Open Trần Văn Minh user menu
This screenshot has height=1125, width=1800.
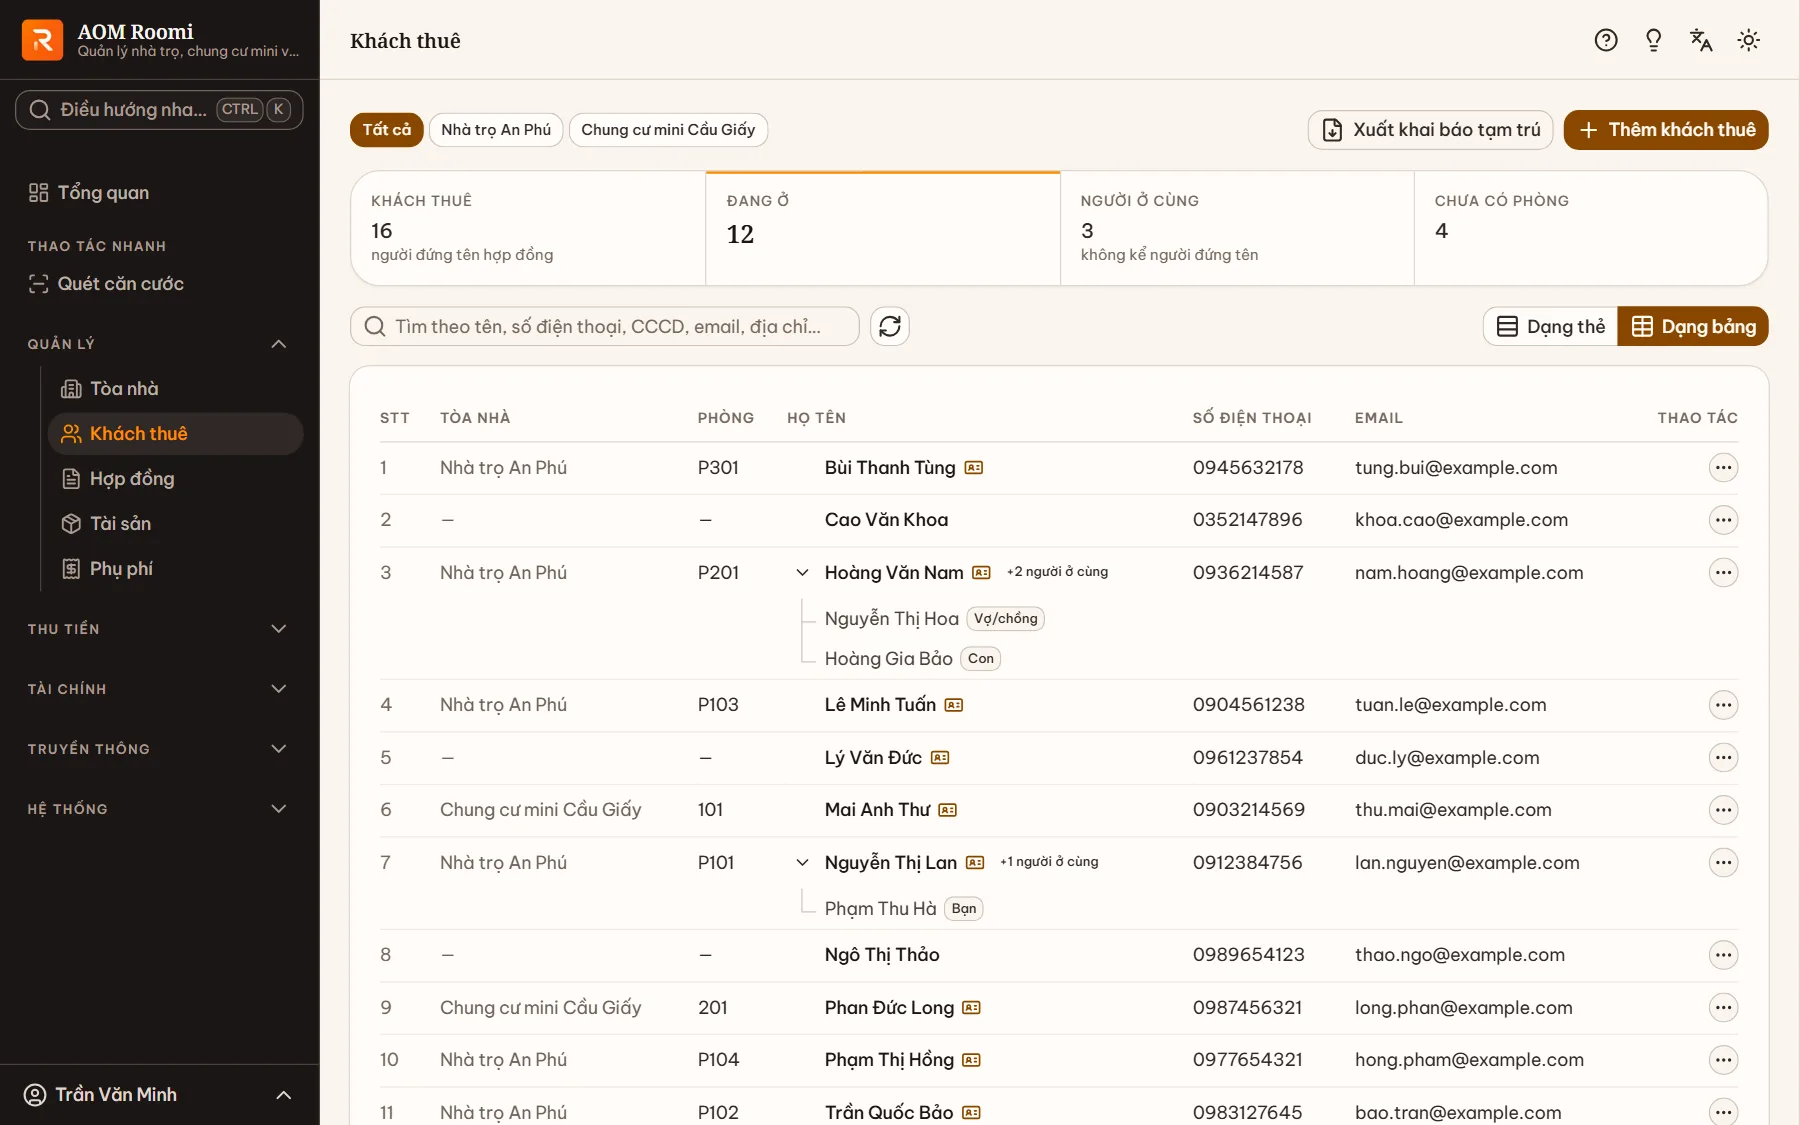pyautogui.click(x=160, y=1095)
